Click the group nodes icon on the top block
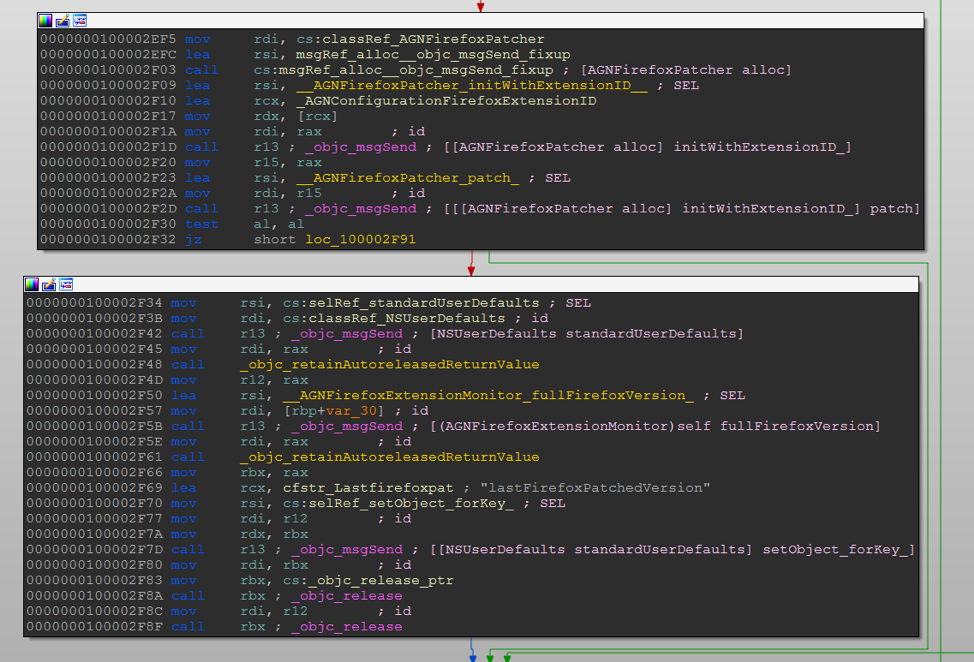 click(80, 20)
